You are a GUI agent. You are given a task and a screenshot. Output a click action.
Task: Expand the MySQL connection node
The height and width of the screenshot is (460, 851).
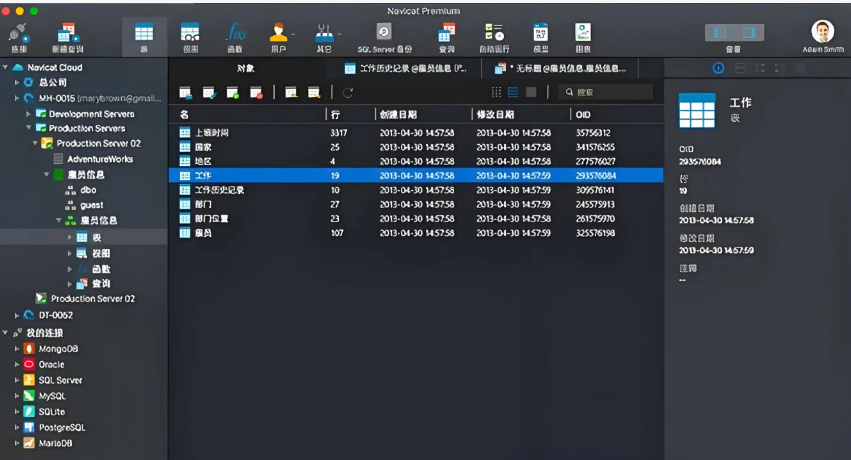[17, 396]
